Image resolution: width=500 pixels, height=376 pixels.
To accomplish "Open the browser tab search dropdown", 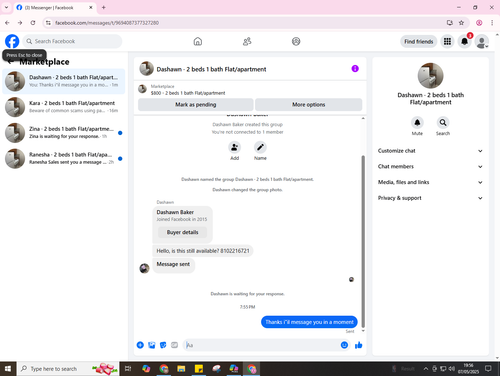I will [6, 7].
